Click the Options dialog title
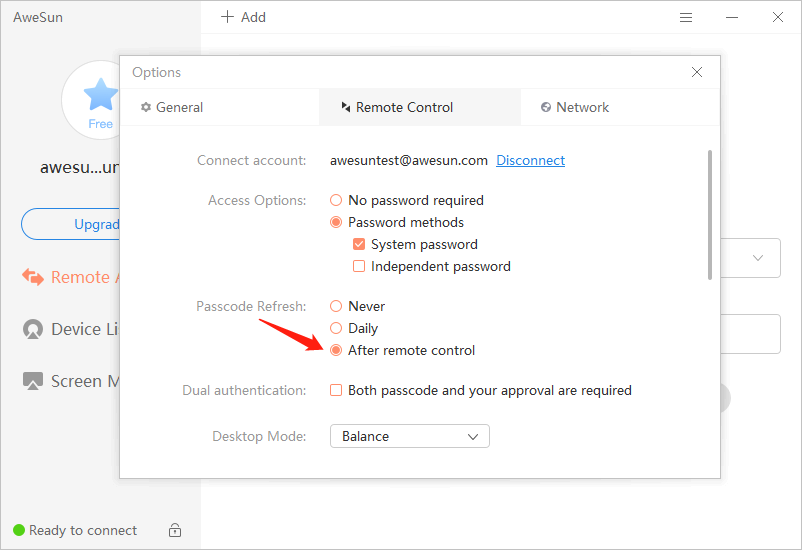This screenshot has width=802, height=550. click(157, 72)
